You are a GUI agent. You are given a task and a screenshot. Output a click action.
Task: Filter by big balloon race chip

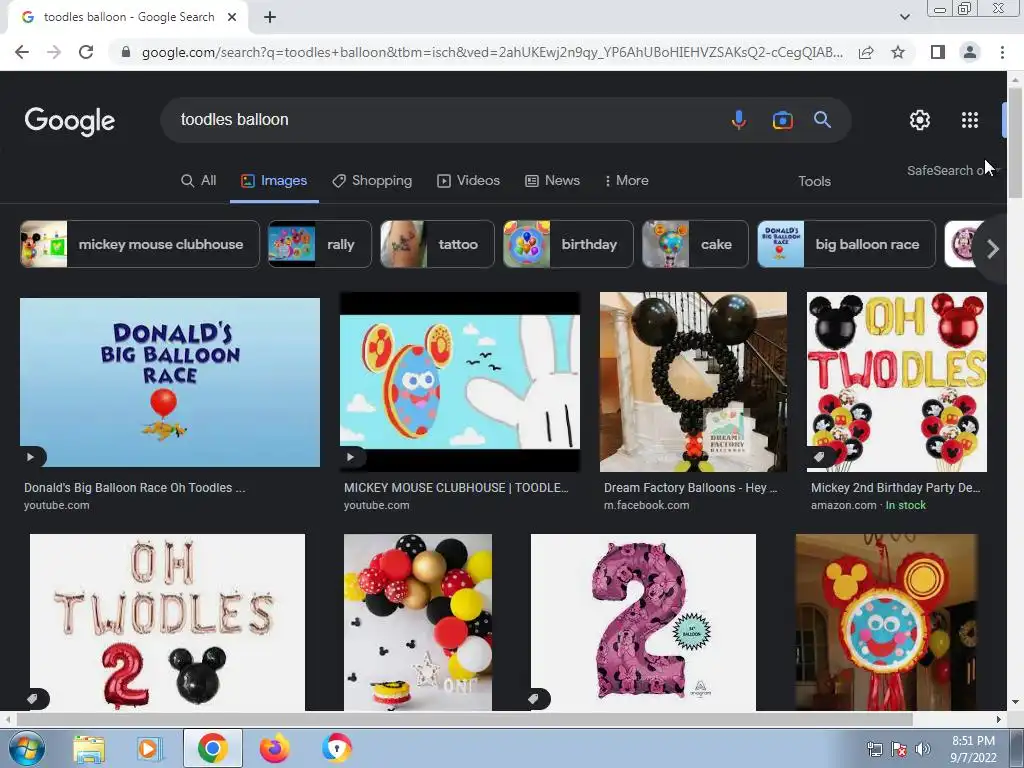click(846, 244)
